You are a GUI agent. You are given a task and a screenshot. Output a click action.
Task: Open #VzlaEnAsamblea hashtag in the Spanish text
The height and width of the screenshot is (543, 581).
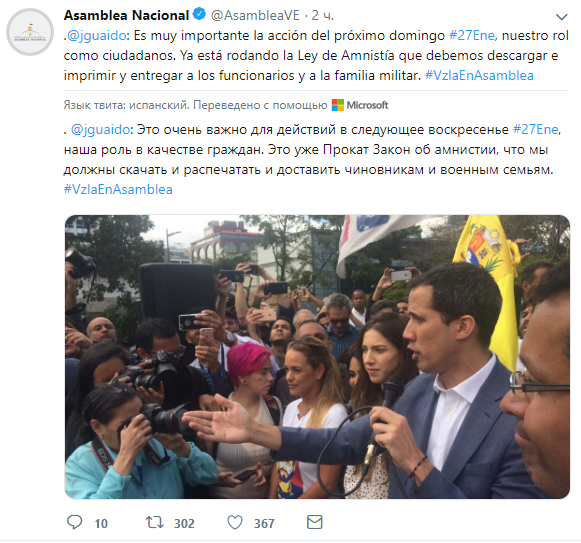click(x=479, y=76)
